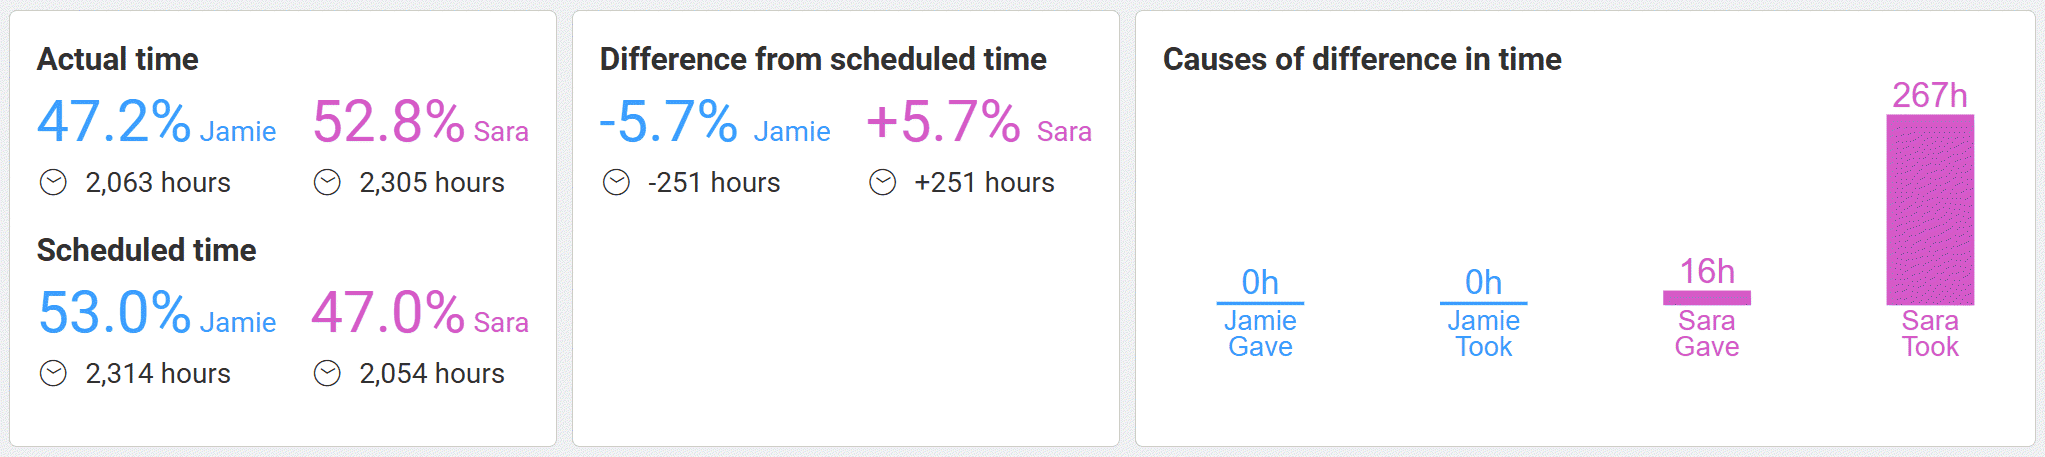Viewport: 2045px width, 457px height.
Task: Click clock icon beside +251 hours
Action: tap(882, 183)
